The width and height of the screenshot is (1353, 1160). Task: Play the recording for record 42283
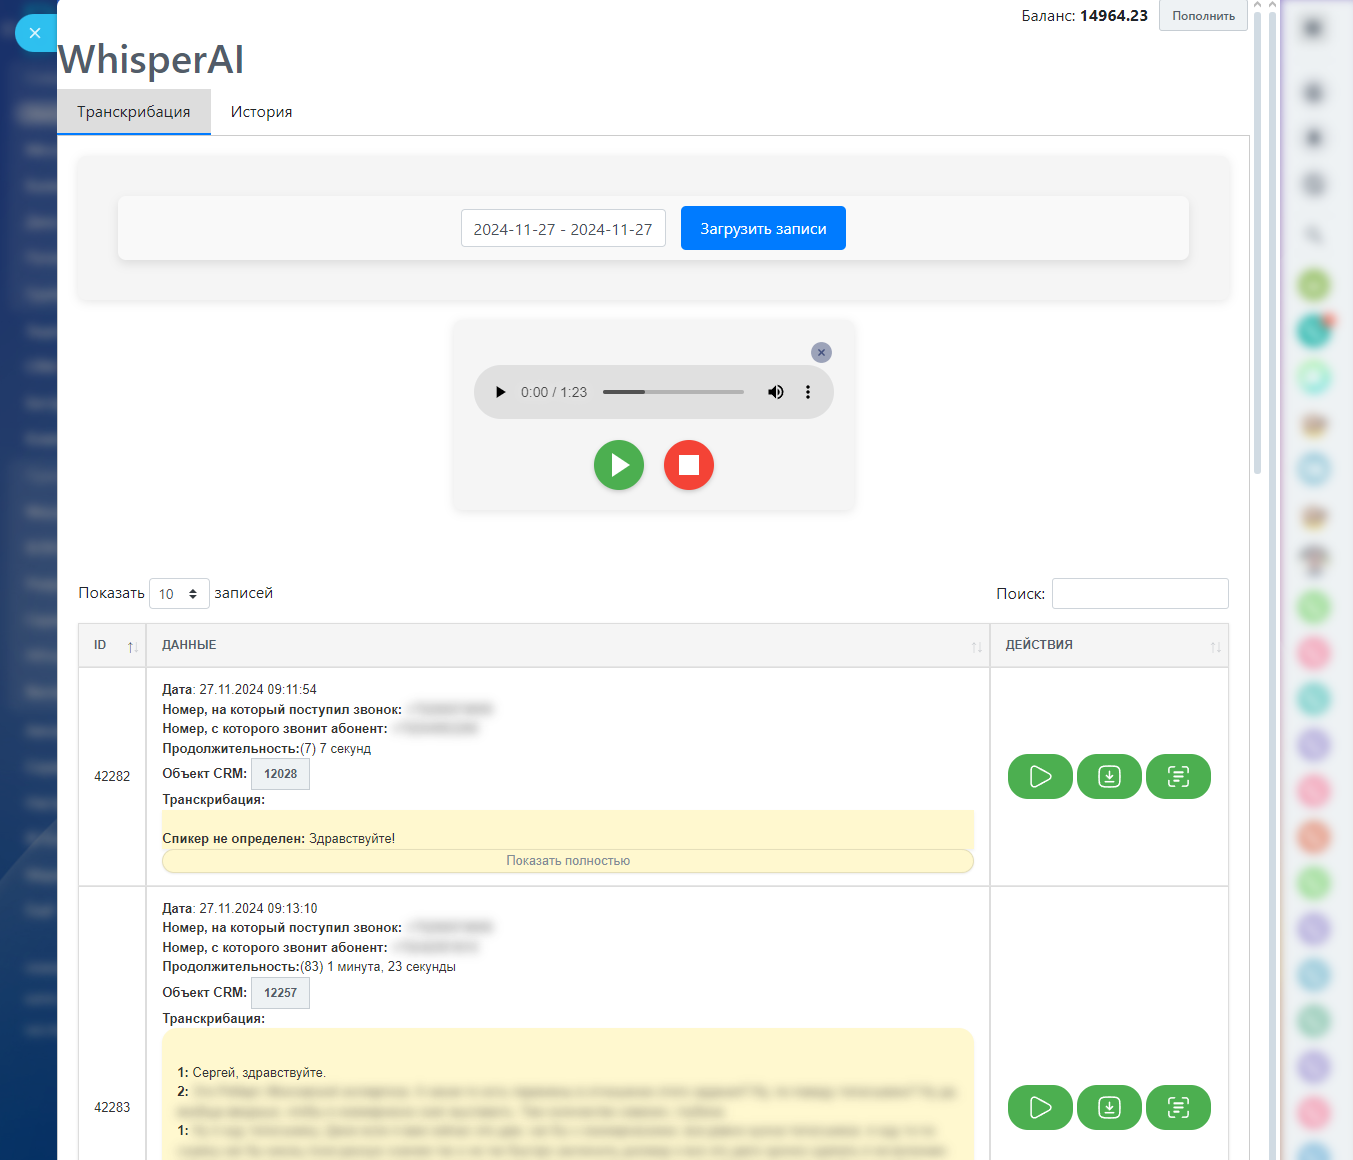(x=1040, y=1108)
